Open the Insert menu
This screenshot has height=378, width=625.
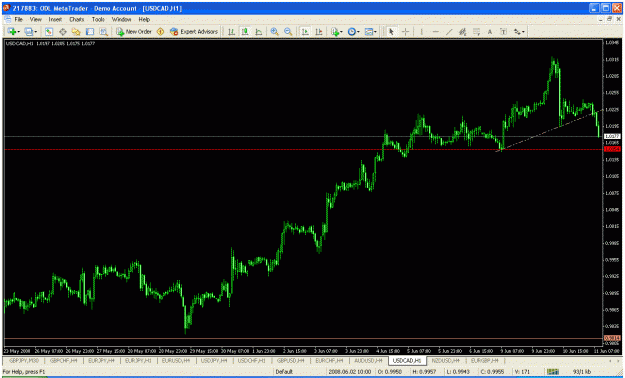(x=55, y=19)
